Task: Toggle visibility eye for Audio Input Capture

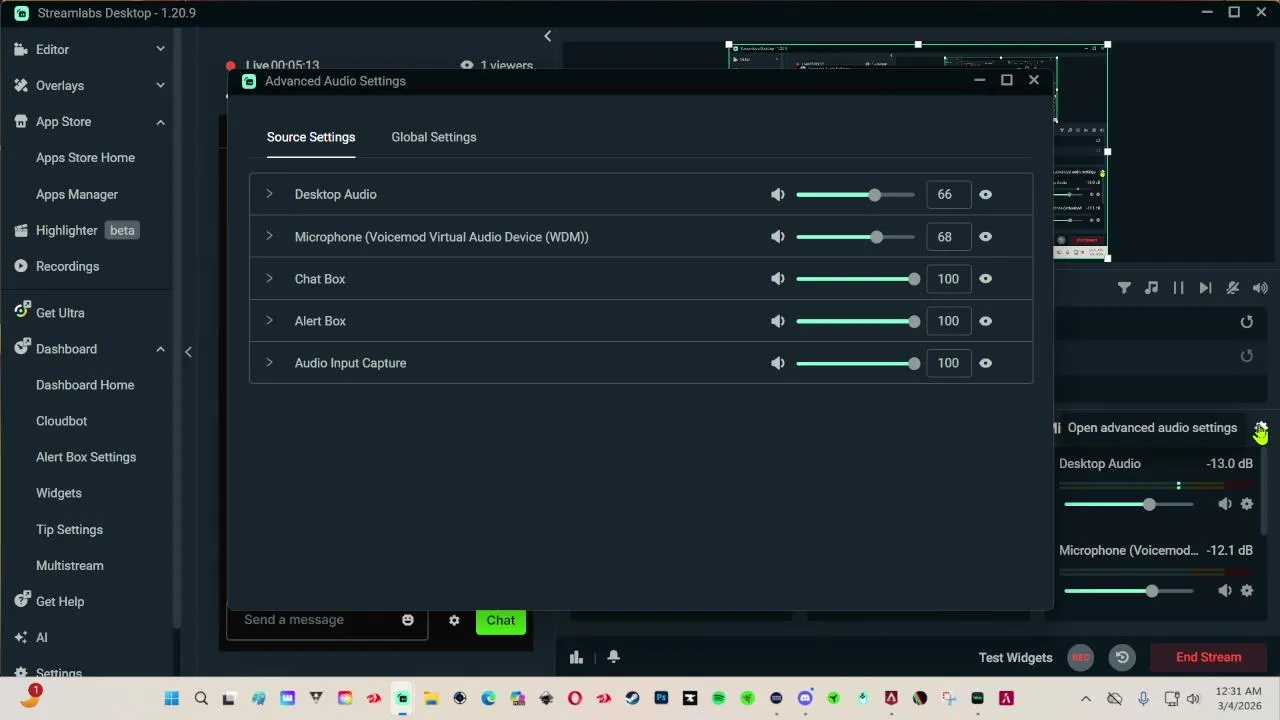Action: [x=985, y=363]
